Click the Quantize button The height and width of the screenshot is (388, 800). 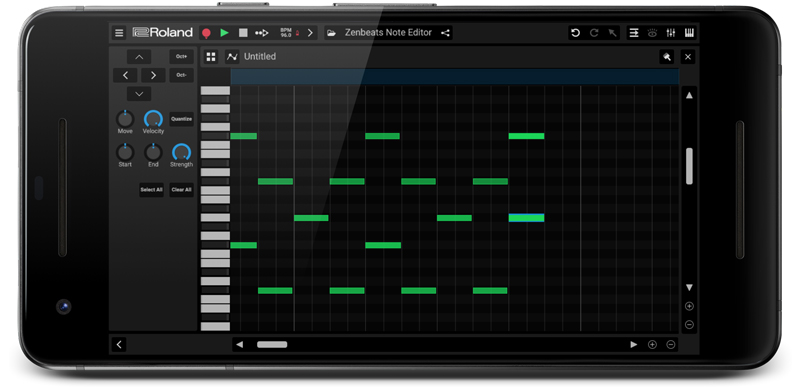coord(182,119)
